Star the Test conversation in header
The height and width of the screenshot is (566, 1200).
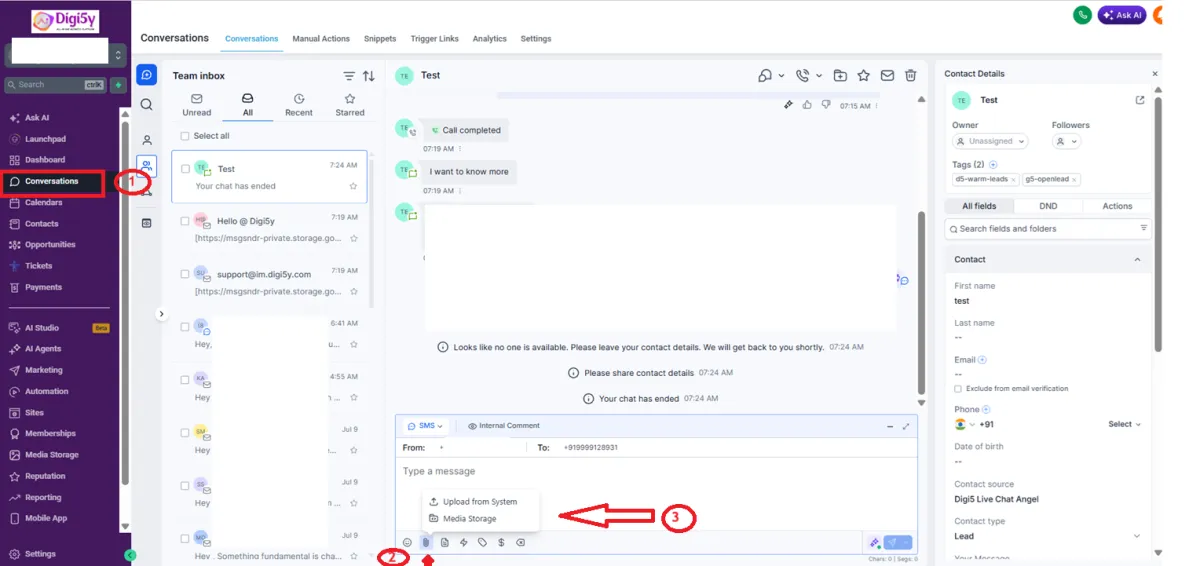(863, 75)
